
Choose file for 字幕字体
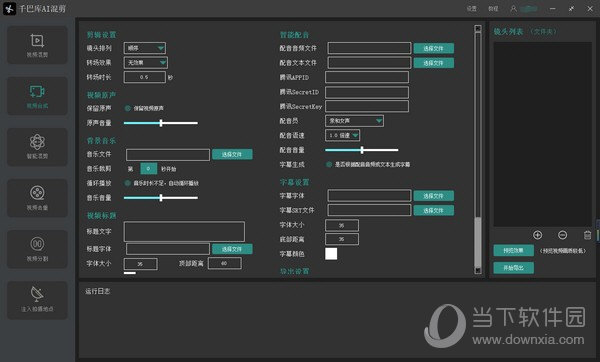434,196
